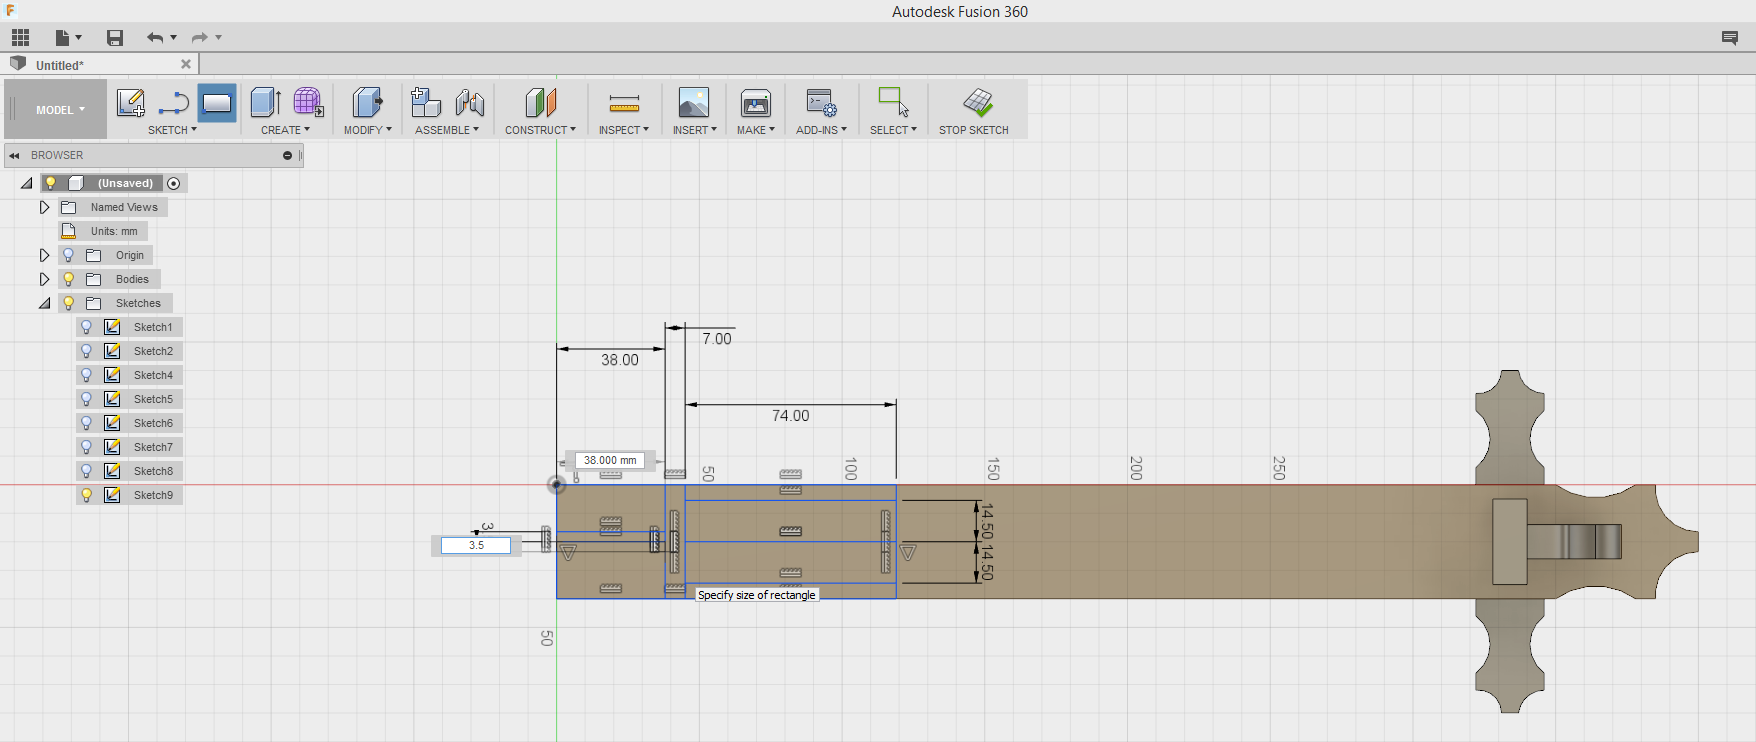The width and height of the screenshot is (1756, 742).
Task: Open the SKETCH menu
Action: pyautogui.click(x=172, y=130)
